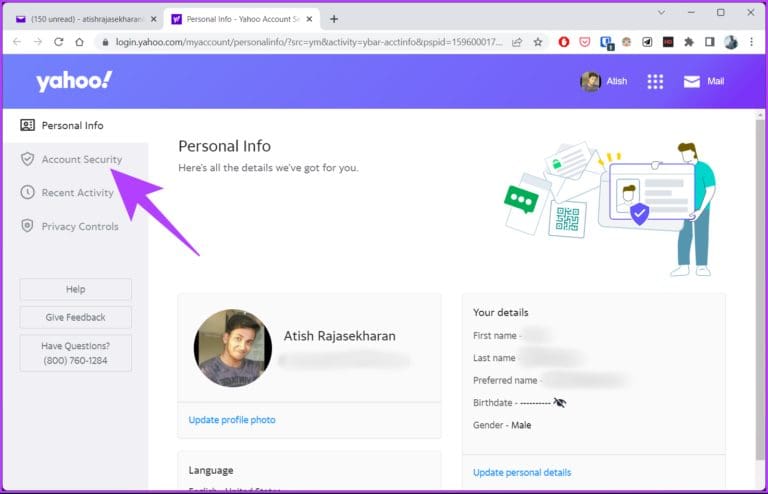This screenshot has height=494, width=768.
Task: Bookmark this page with star icon
Action: (538, 42)
